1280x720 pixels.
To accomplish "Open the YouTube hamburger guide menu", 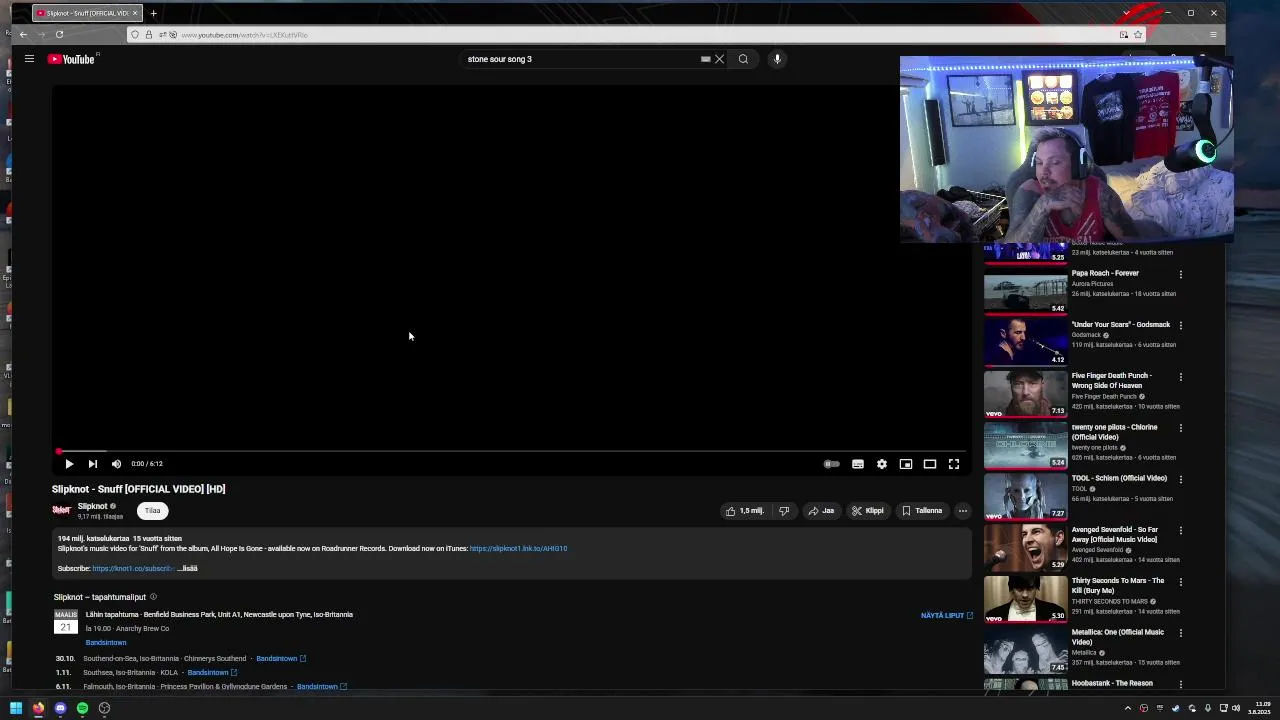I will [29, 59].
